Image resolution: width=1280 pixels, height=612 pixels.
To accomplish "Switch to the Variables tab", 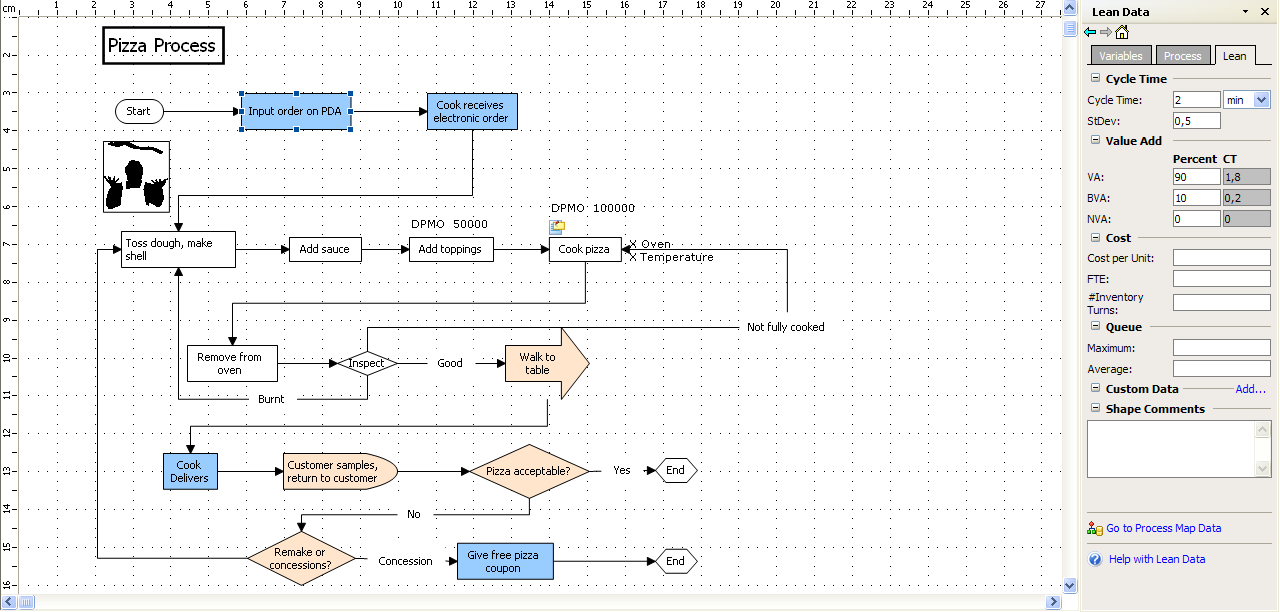I will point(1120,56).
